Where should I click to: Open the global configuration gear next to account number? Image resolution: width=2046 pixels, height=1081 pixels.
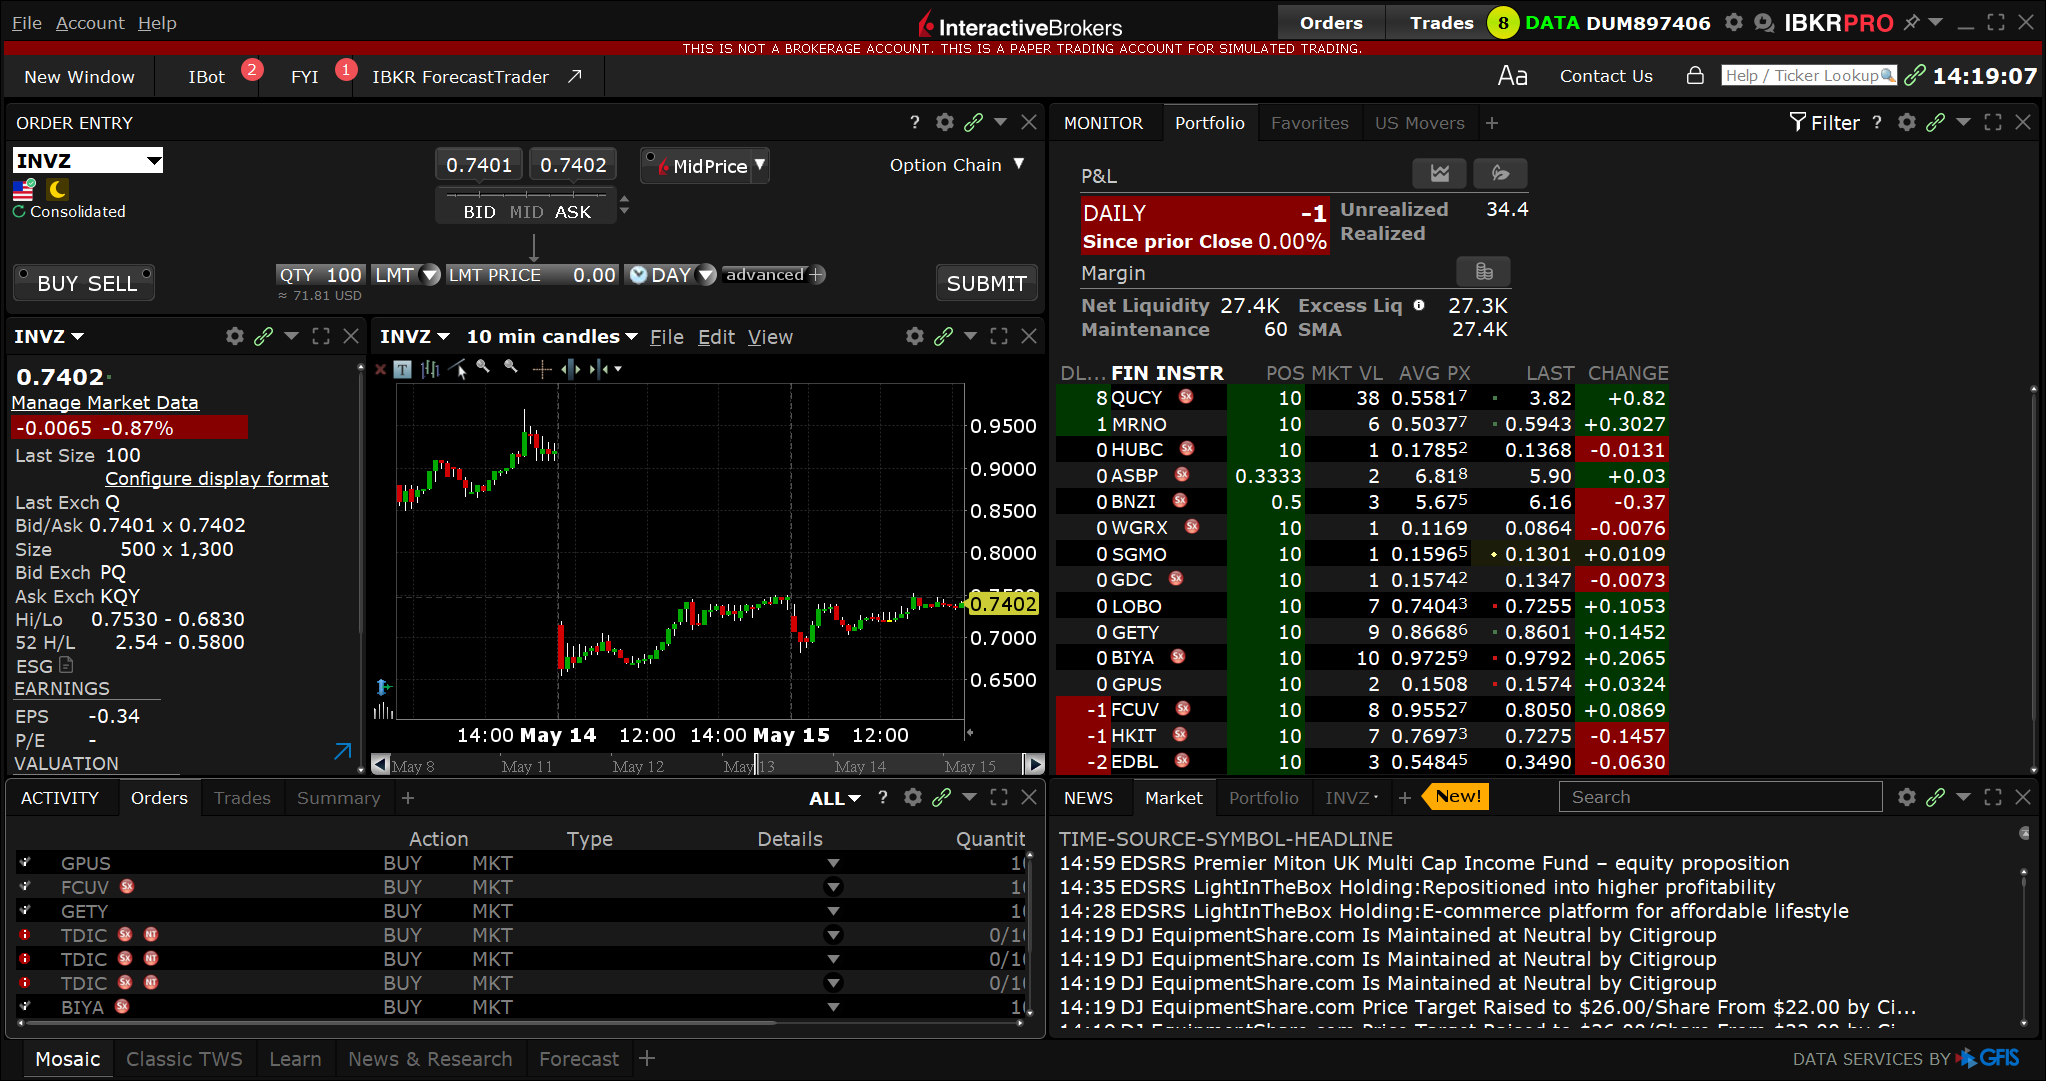1734,22
